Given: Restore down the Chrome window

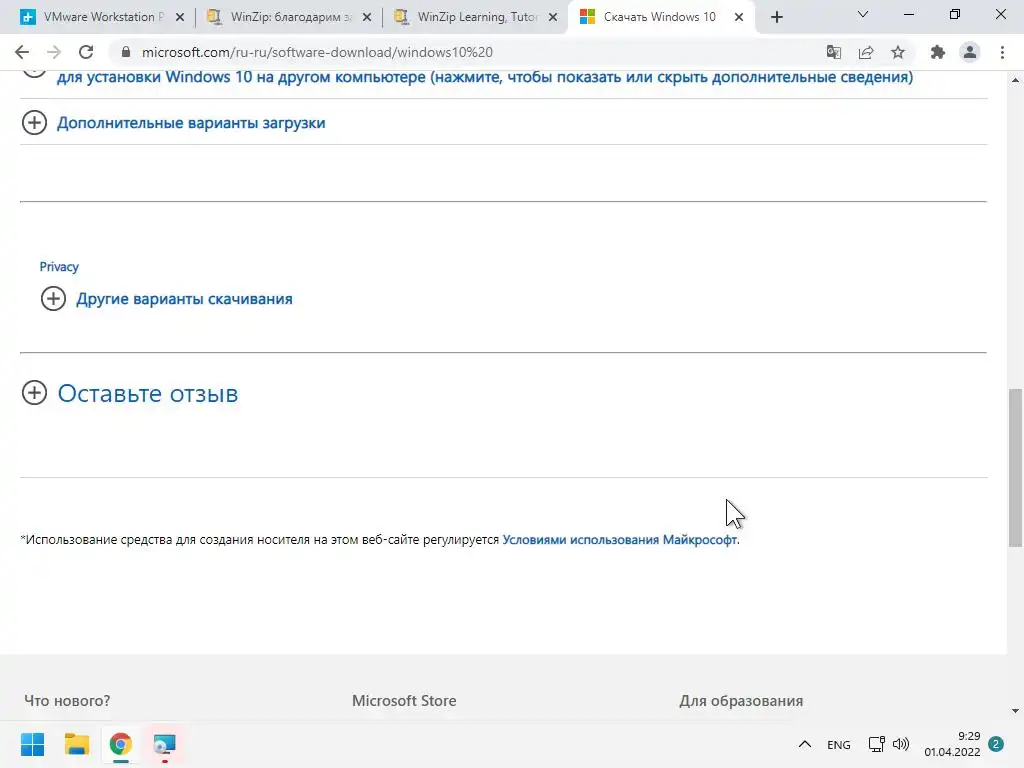Looking at the screenshot, I should (x=955, y=14).
